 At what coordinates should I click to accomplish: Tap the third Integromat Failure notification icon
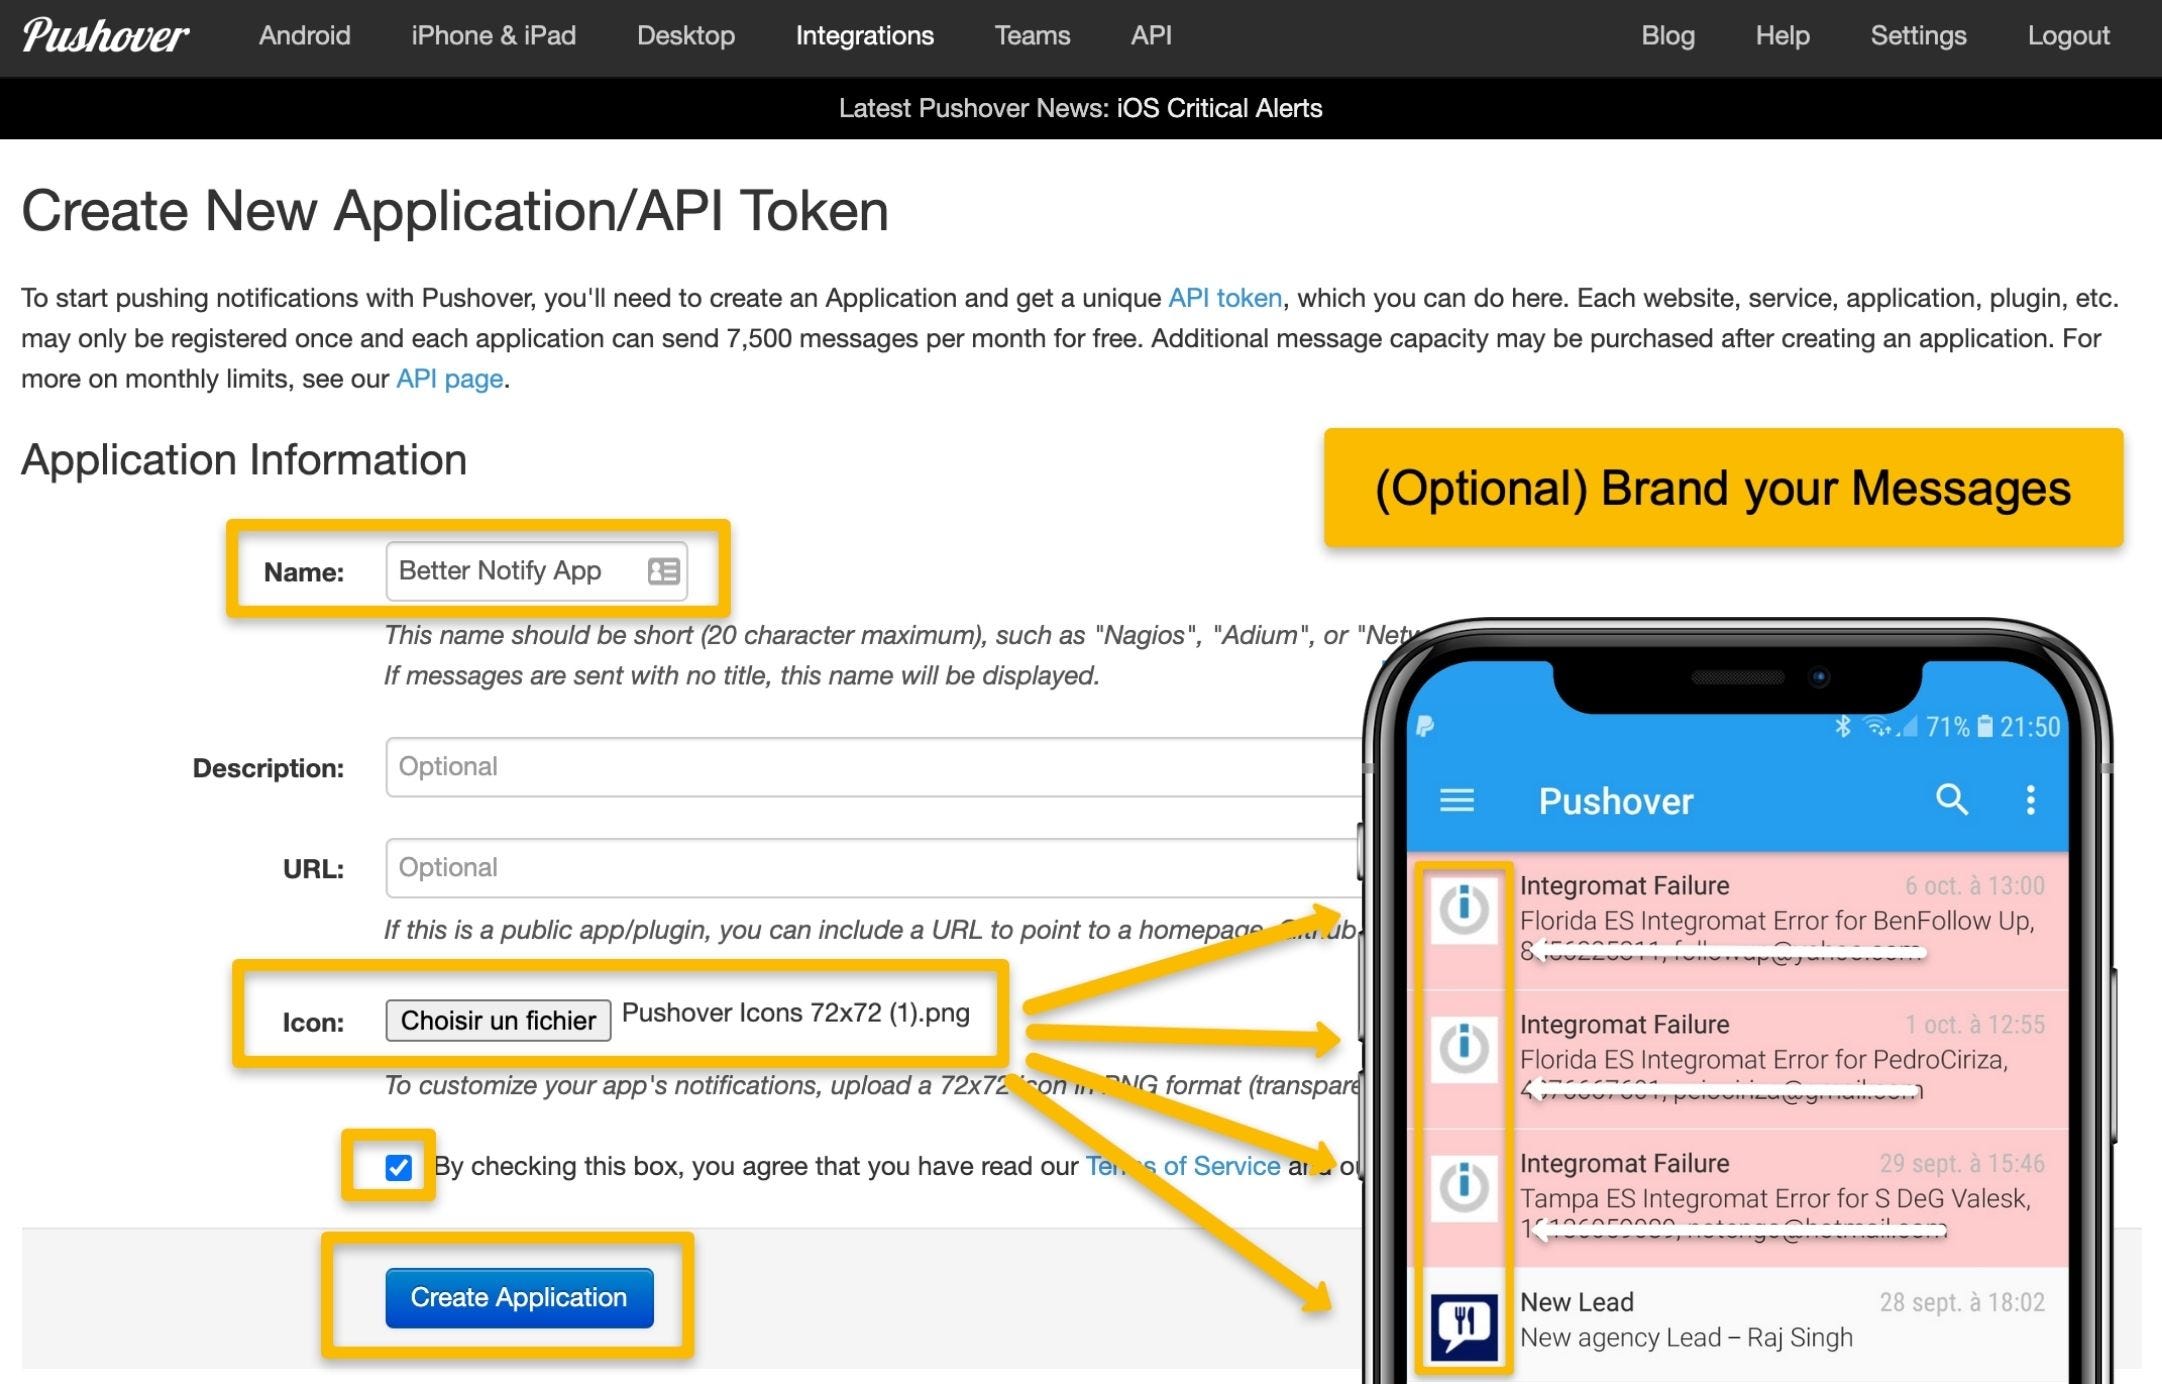pyautogui.click(x=1464, y=1187)
